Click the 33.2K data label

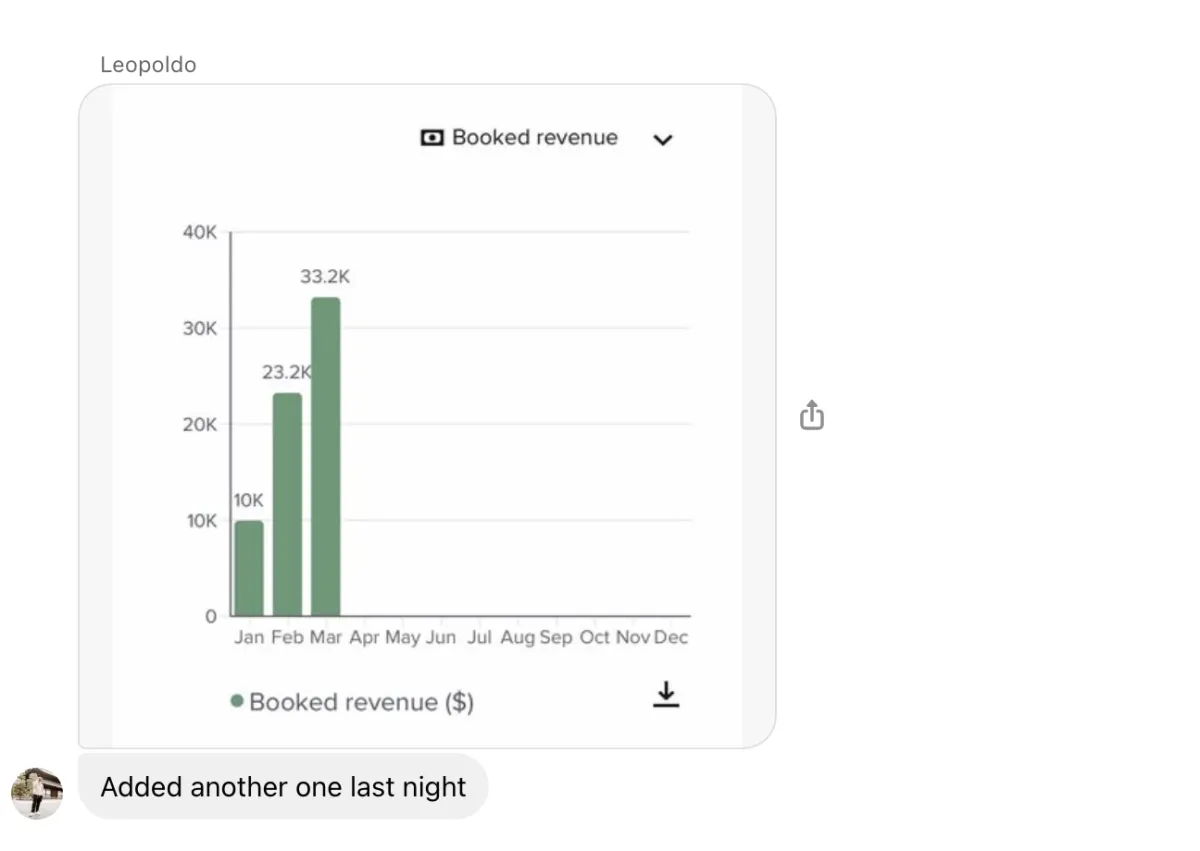[x=325, y=277]
